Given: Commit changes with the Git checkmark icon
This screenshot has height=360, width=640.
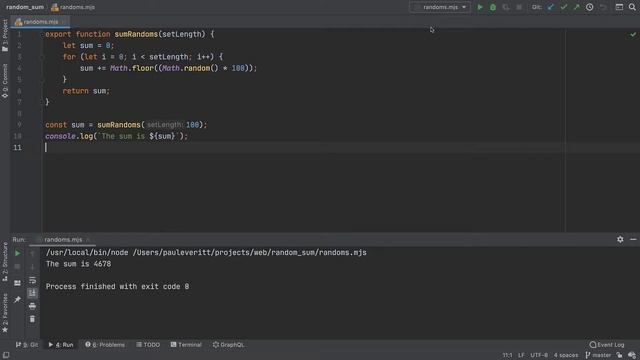Looking at the screenshot, I should (x=564, y=7).
